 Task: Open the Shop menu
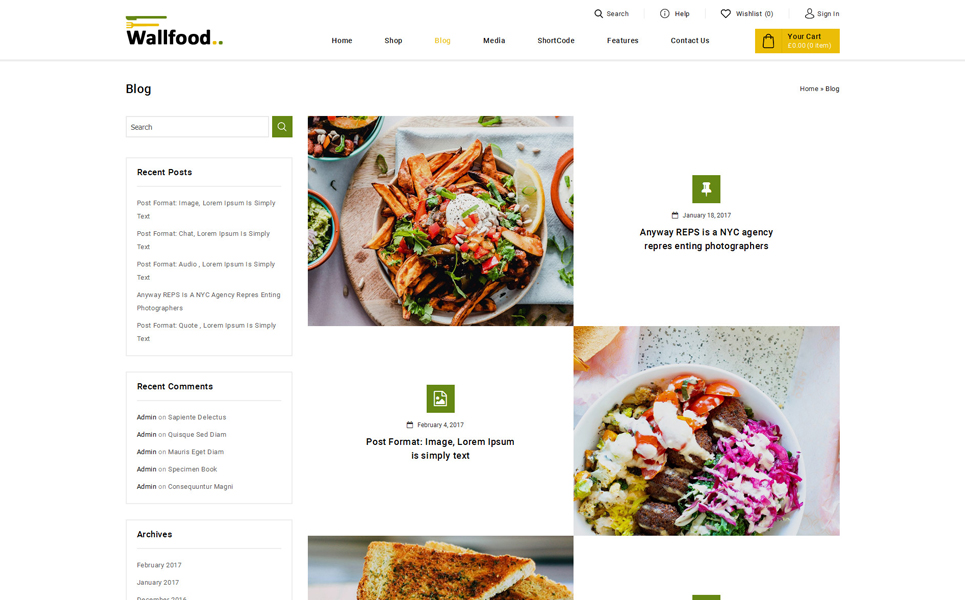point(393,41)
